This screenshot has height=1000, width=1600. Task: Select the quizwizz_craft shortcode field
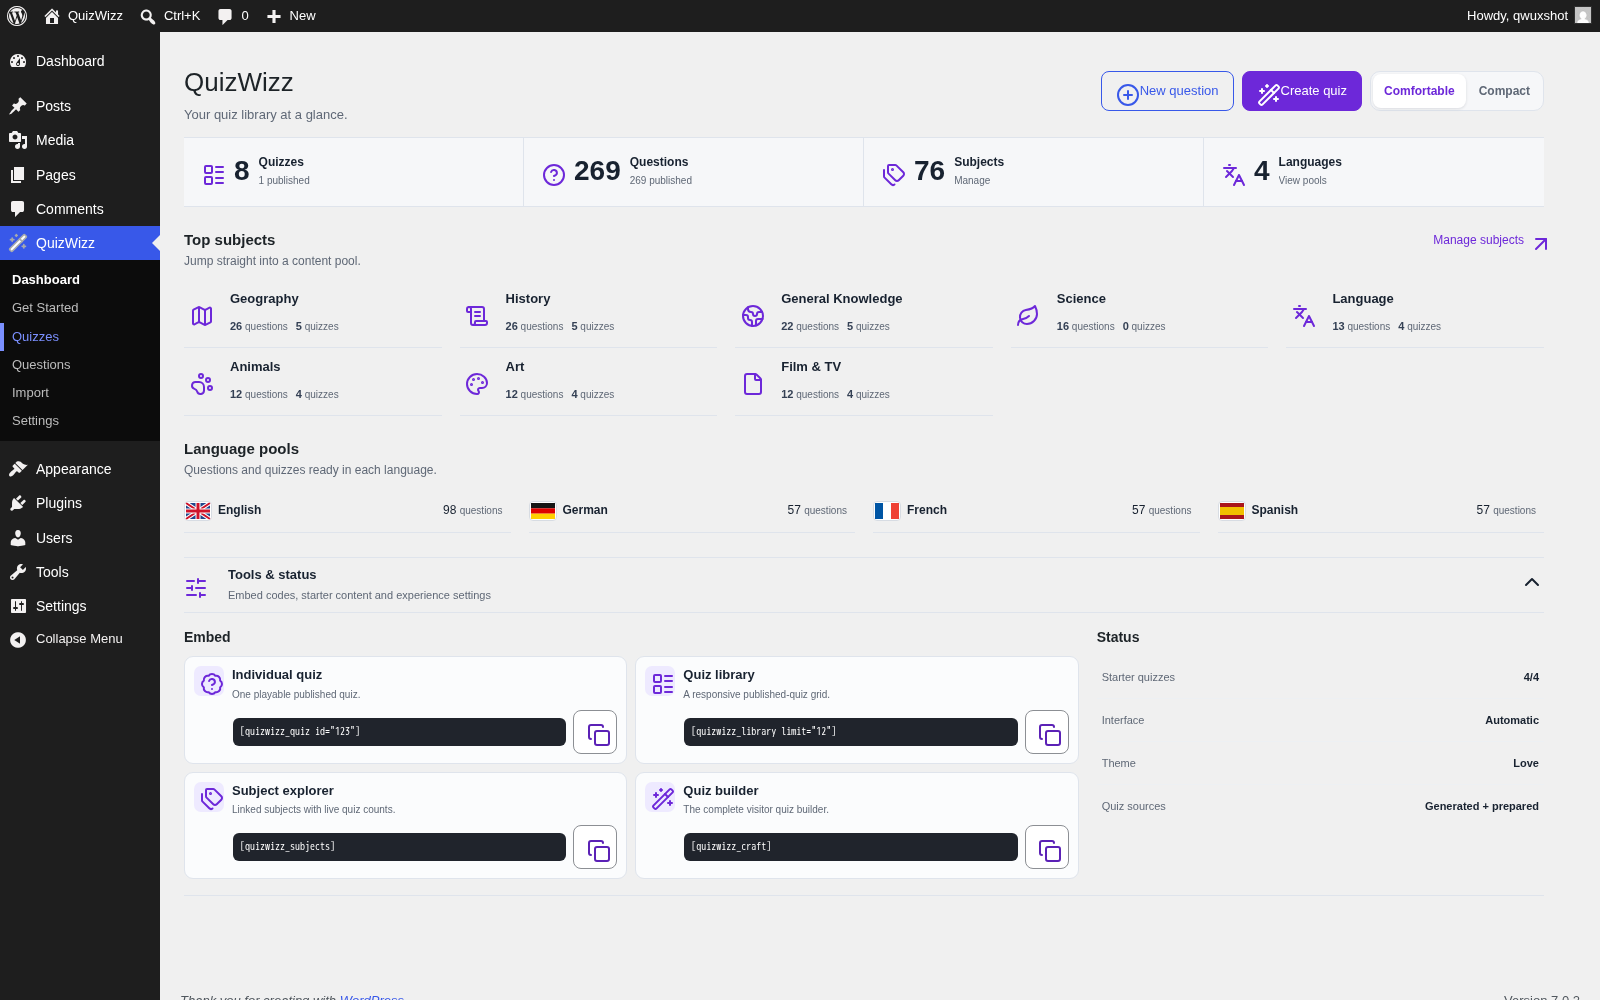pyautogui.click(x=851, y=847)
